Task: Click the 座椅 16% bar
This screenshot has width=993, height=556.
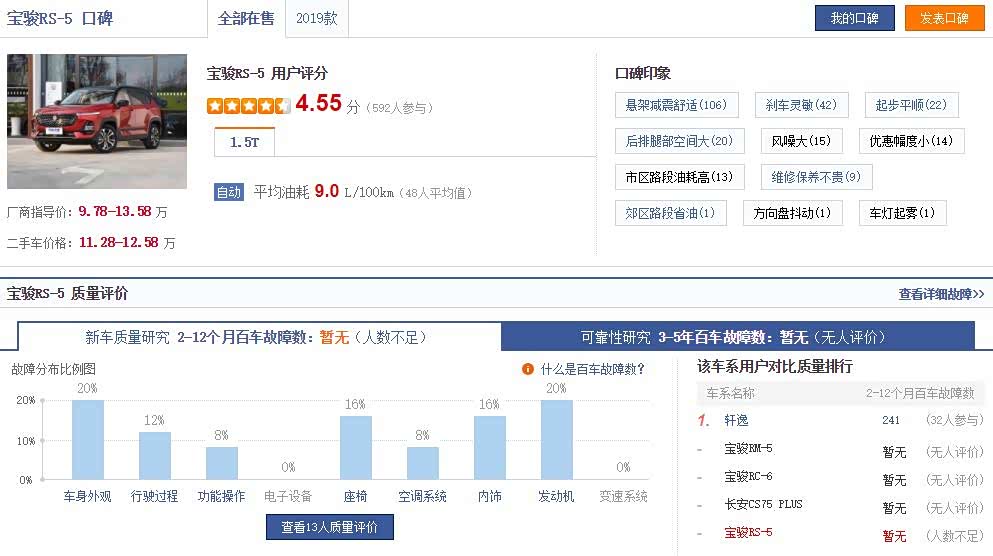Action: point(356,448)
